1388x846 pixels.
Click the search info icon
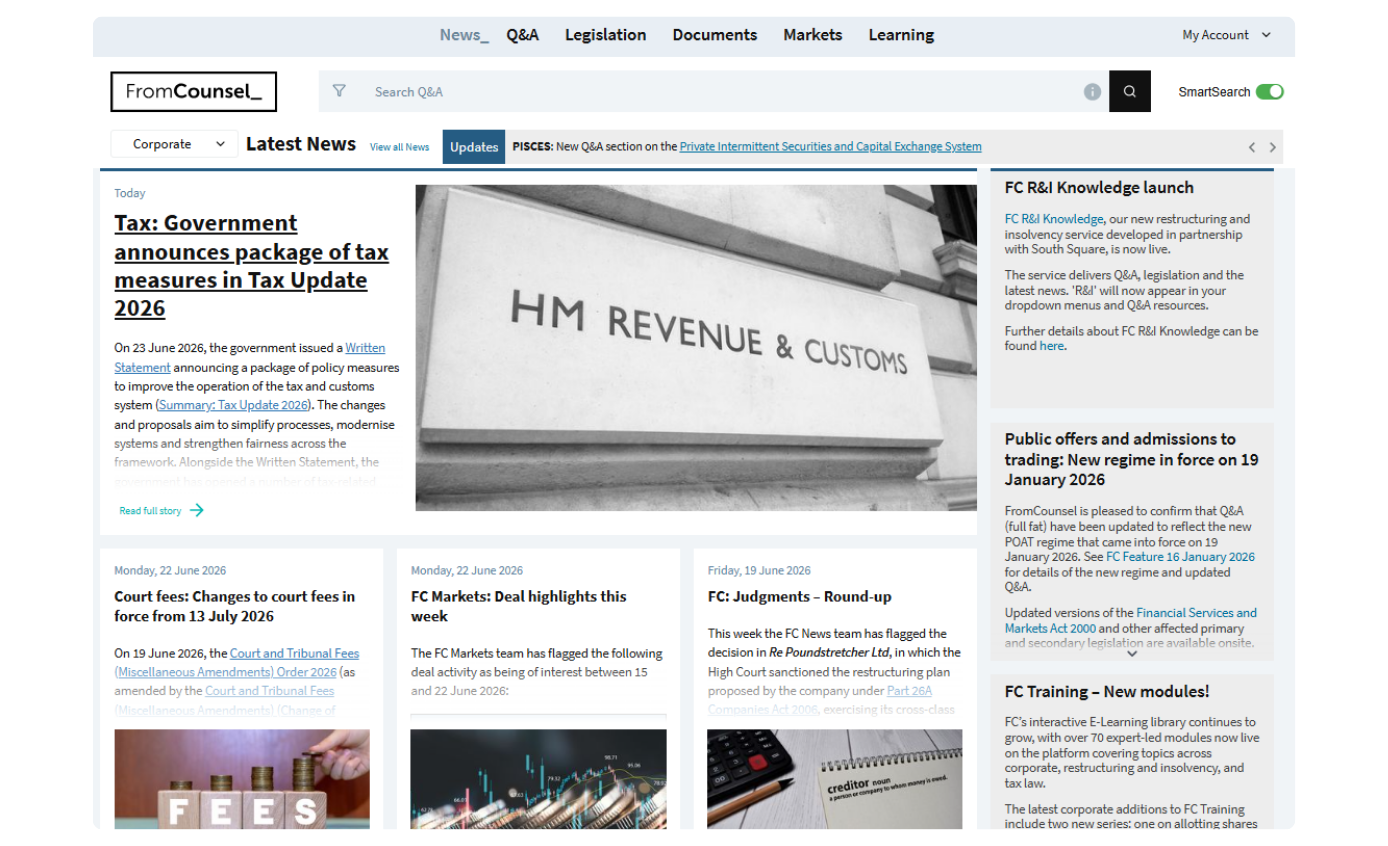[x=1092, y=92]
